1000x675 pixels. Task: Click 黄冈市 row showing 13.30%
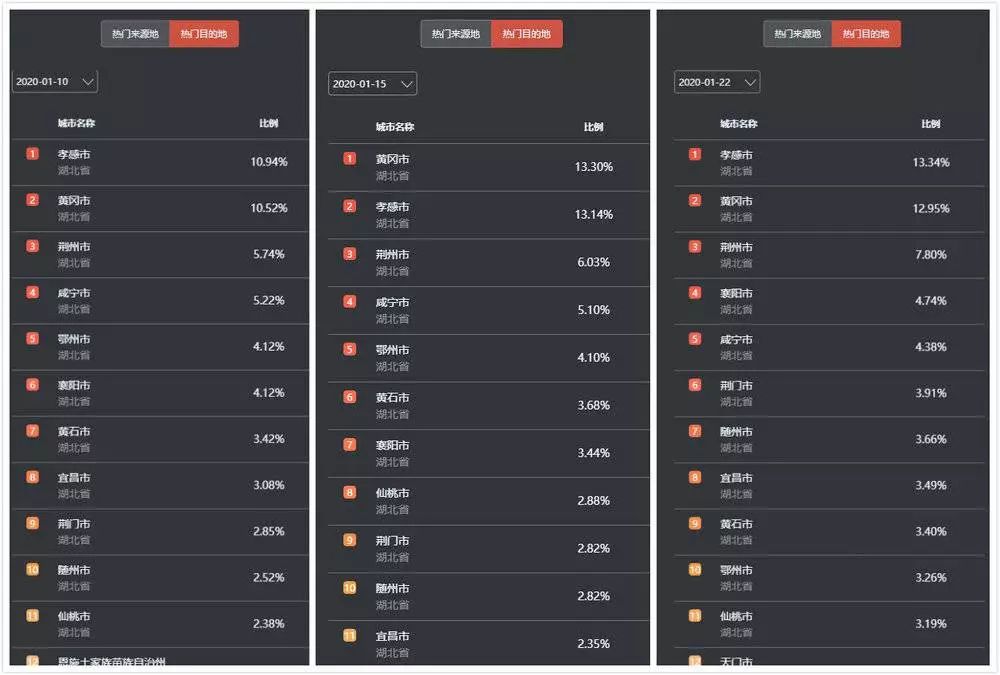click(x=489, y=167)
